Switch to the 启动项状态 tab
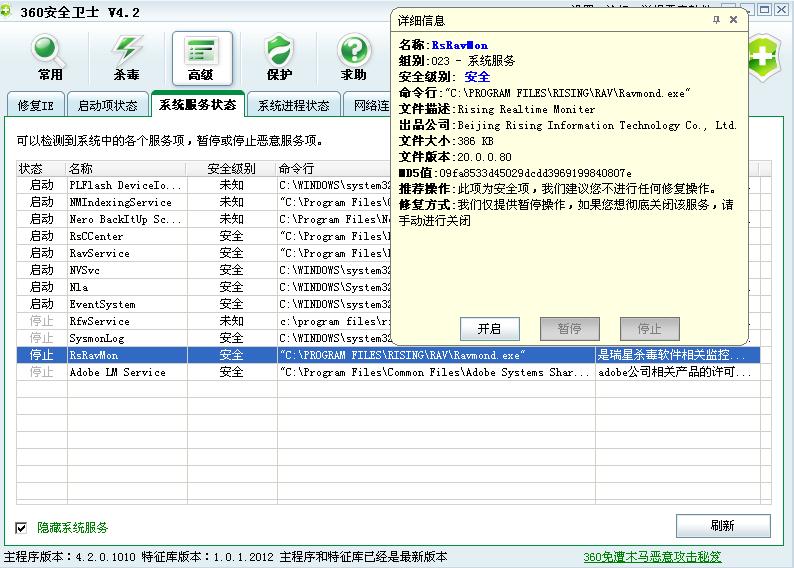 pyautogui.click(x=107, y=105)
